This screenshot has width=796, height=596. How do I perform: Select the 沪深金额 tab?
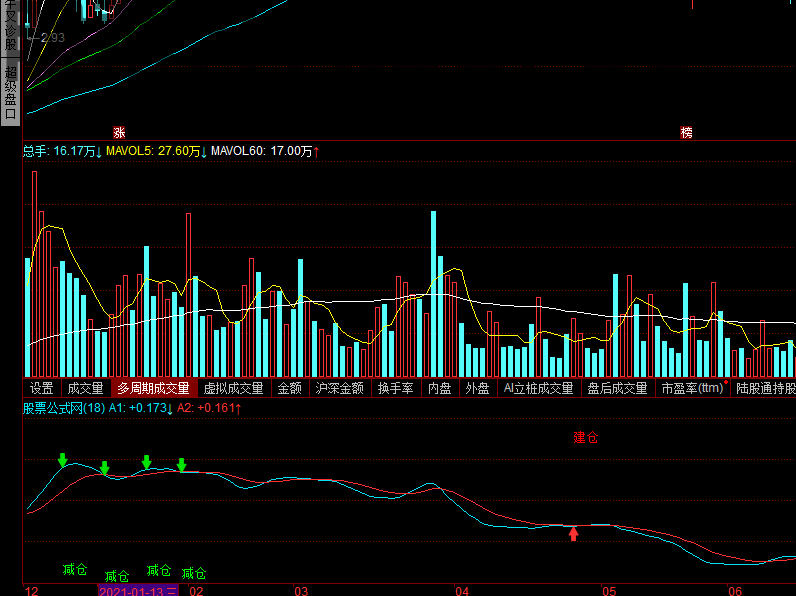[340, 388]
